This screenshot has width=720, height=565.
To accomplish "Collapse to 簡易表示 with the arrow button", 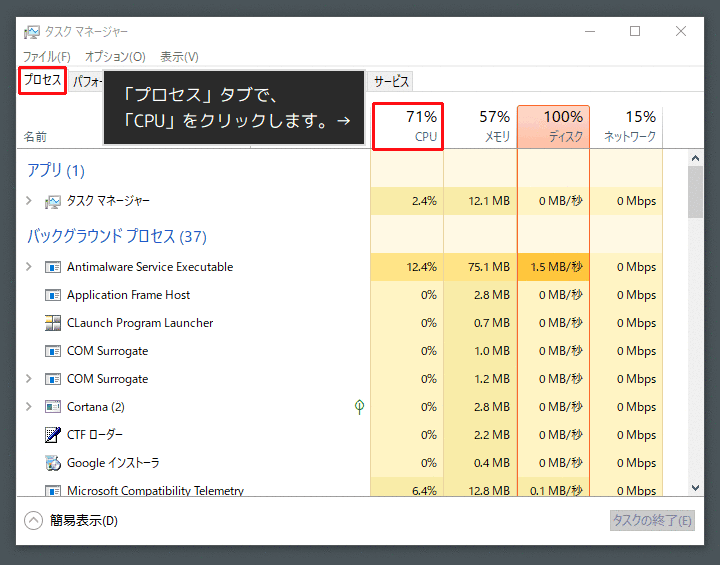I will click(34, 520).
